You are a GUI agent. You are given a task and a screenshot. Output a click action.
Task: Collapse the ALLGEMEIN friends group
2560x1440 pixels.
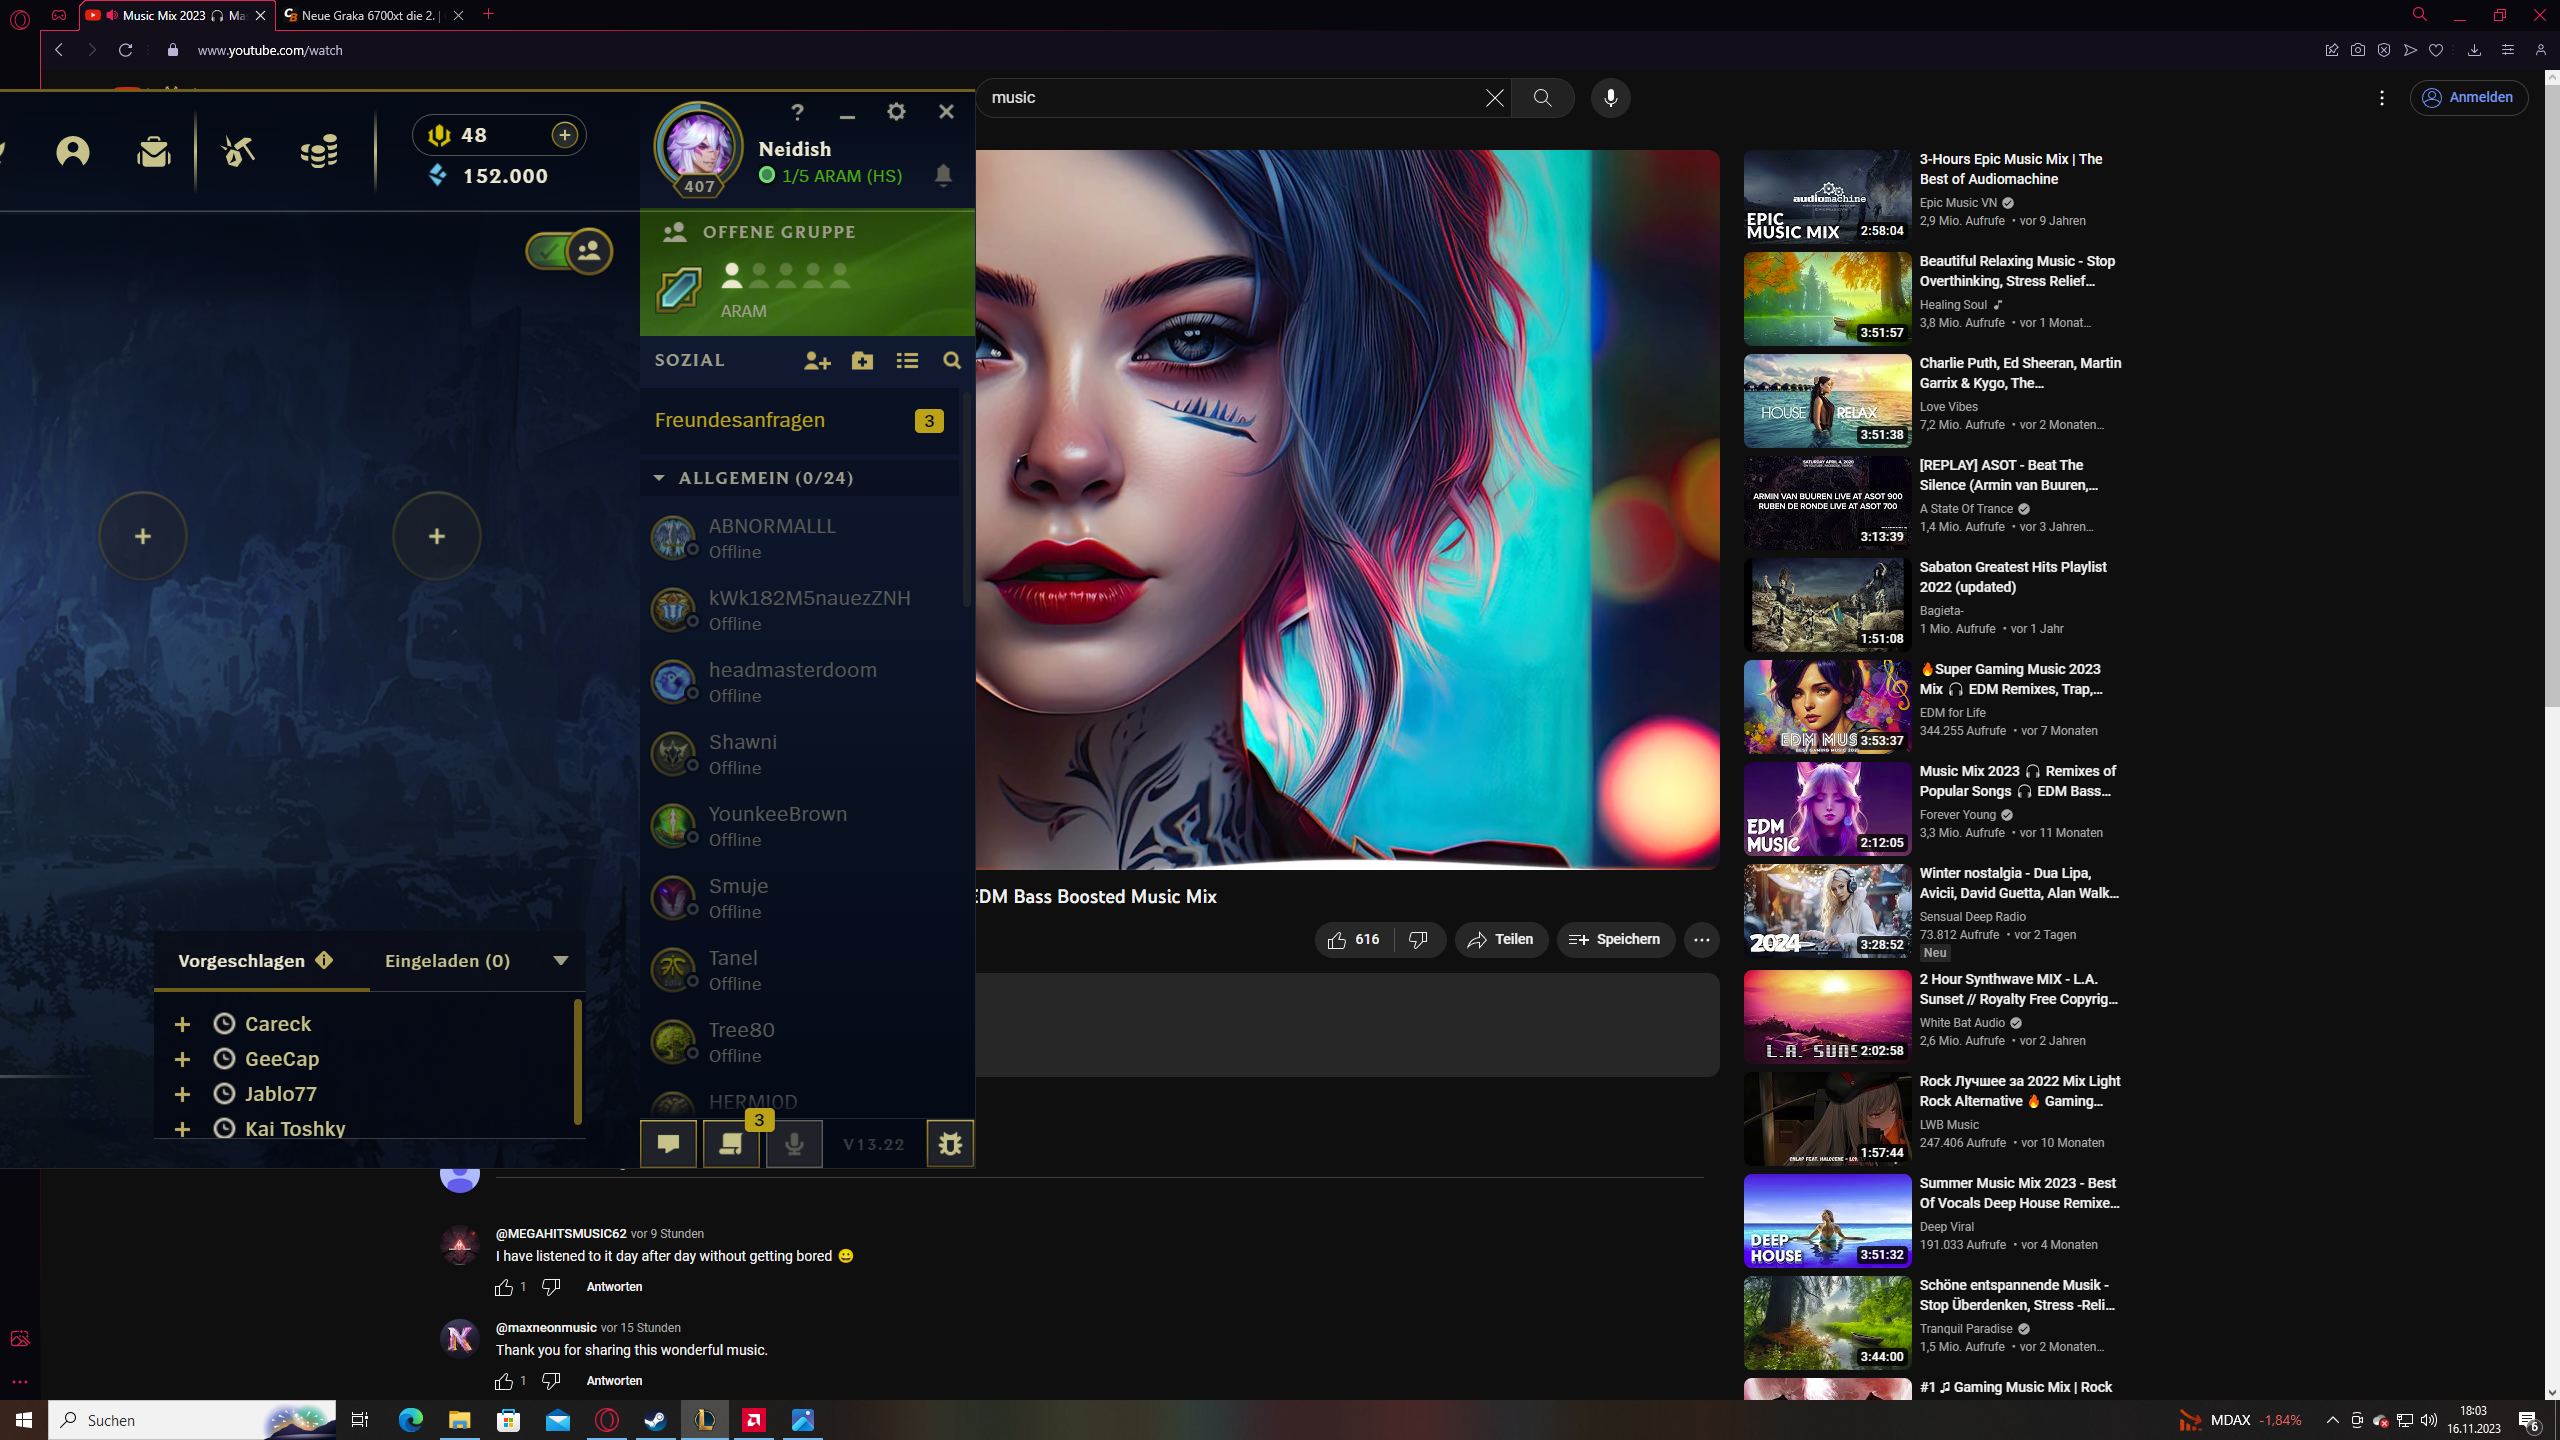[659, 478]
